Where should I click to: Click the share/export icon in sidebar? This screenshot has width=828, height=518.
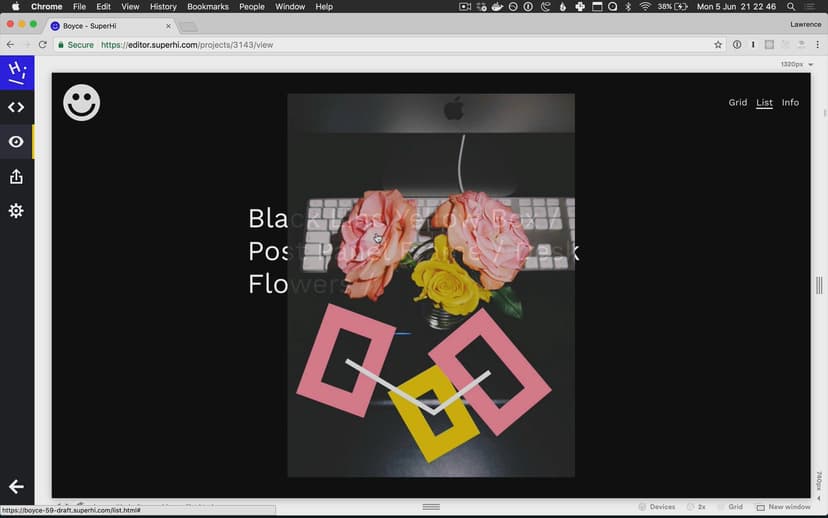16,177
